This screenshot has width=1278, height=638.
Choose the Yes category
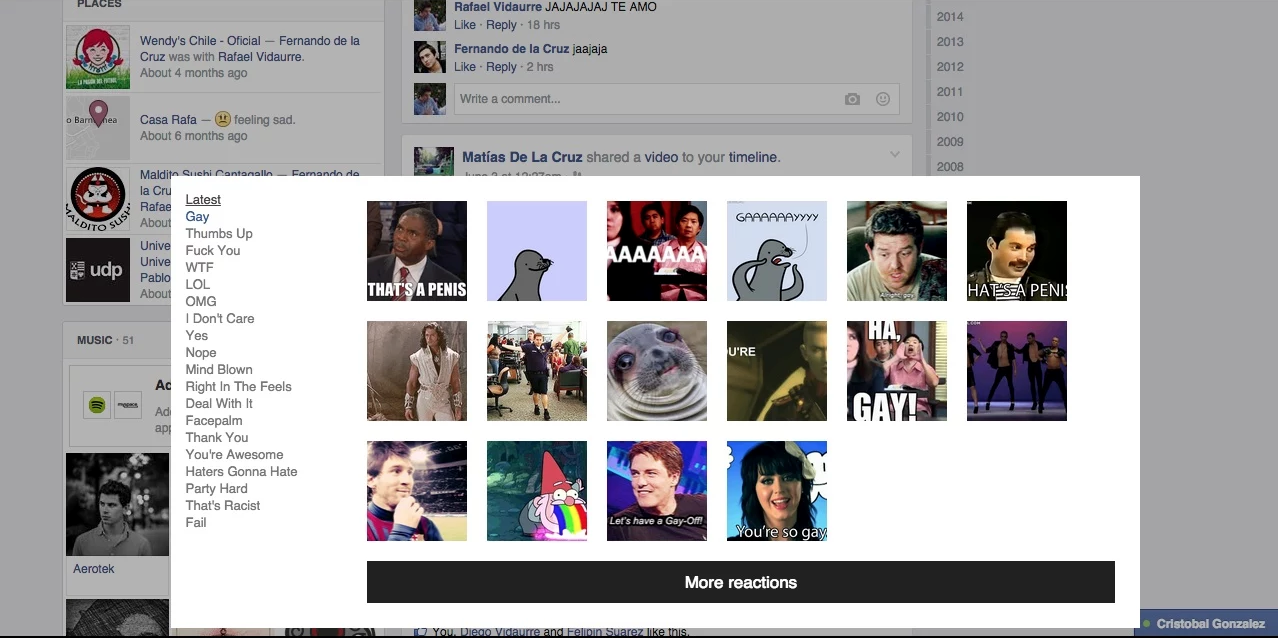click(196, 336)
